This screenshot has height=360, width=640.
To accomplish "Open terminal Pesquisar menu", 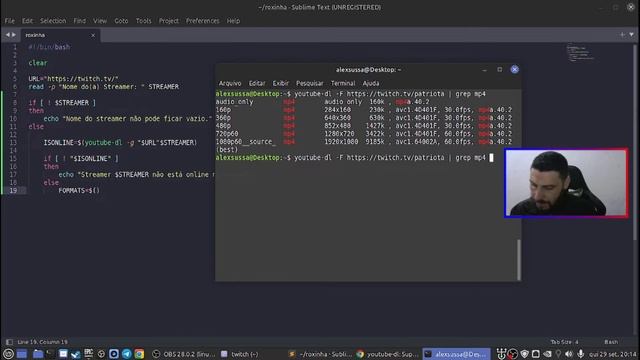I will pyautogui.click(x=309, y=83).
